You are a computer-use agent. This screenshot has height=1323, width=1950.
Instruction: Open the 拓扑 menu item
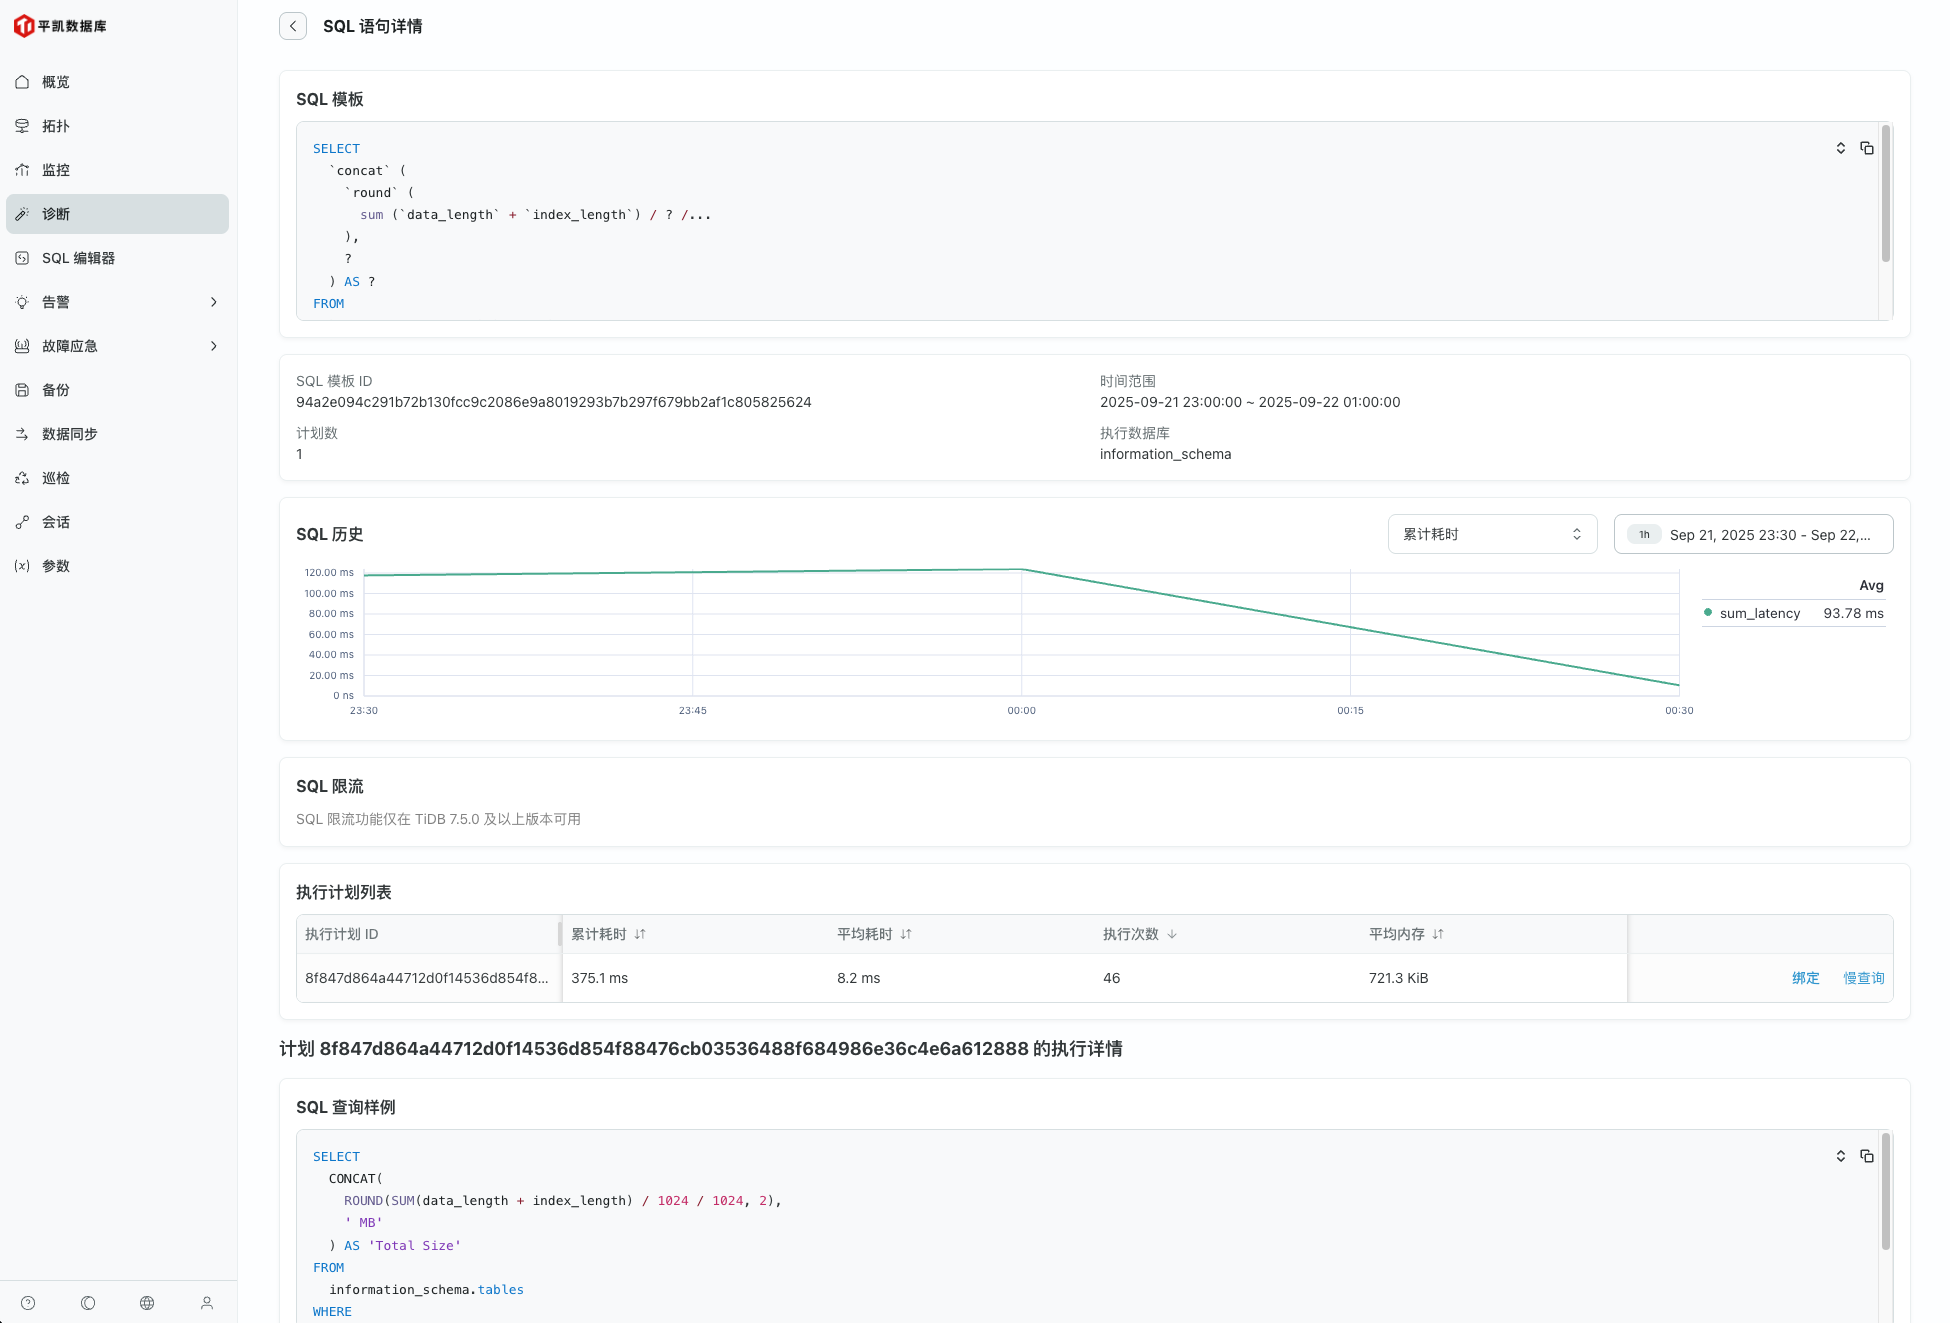point(56,126)
